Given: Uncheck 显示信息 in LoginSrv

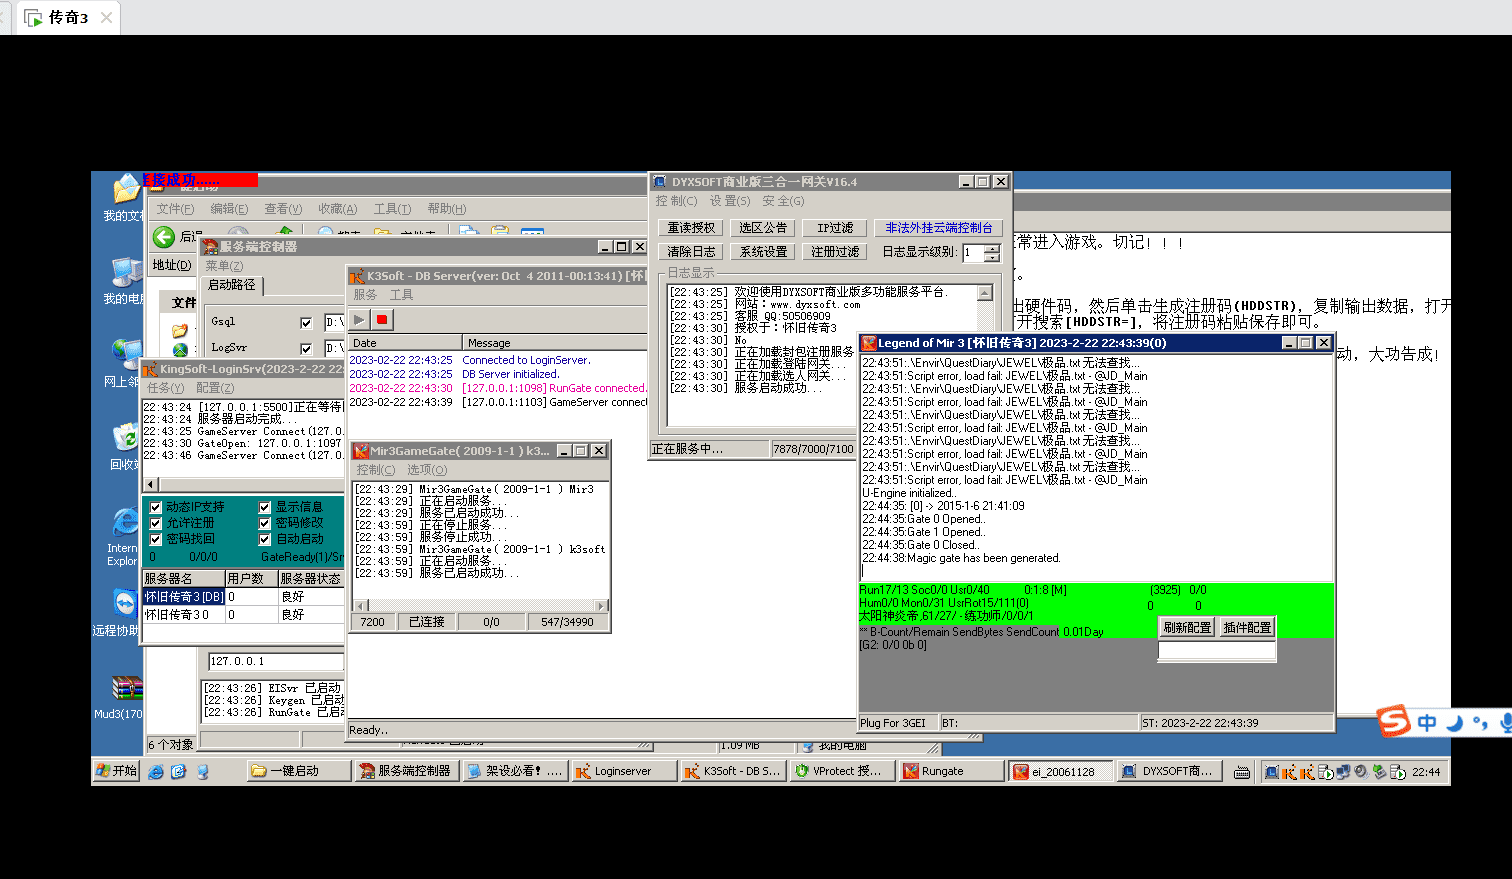Looking at the screenshot, I should [x=265, y=507].
